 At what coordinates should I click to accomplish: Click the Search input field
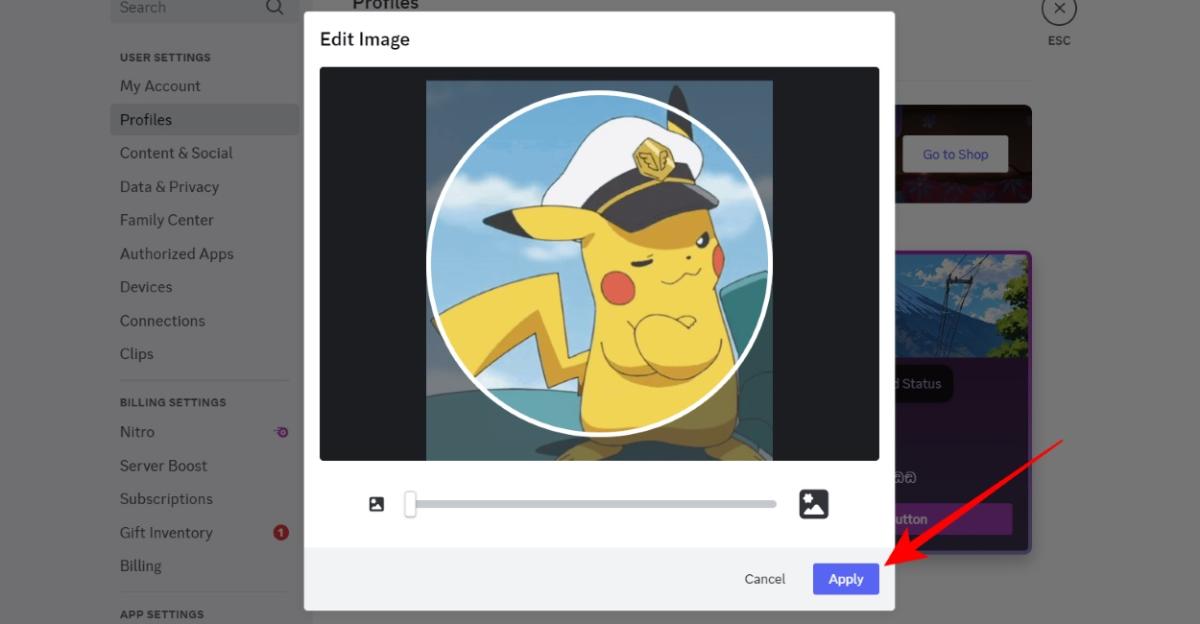(180, 7)
